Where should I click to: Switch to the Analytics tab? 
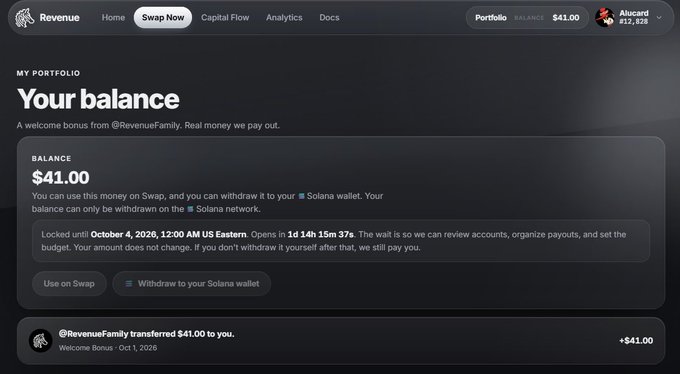point(284,18)
